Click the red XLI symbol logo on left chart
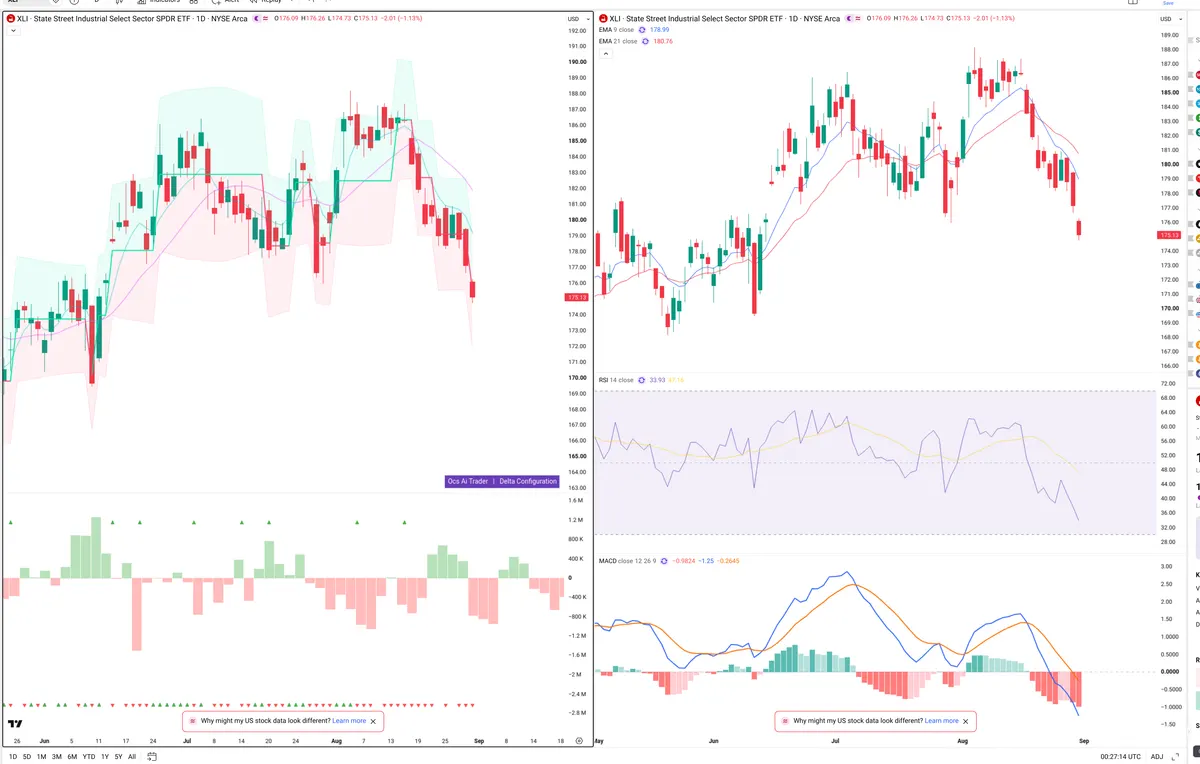1200x764 pixels. 10,18
